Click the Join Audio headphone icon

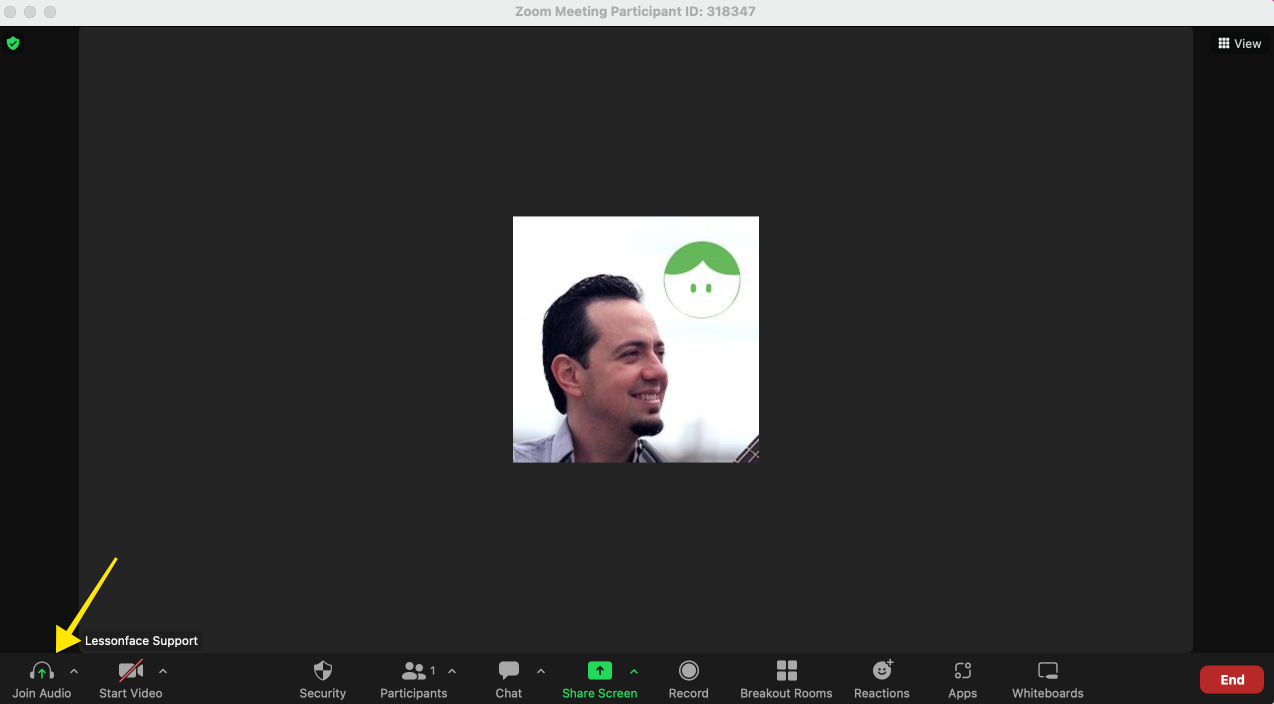(42, 672)
